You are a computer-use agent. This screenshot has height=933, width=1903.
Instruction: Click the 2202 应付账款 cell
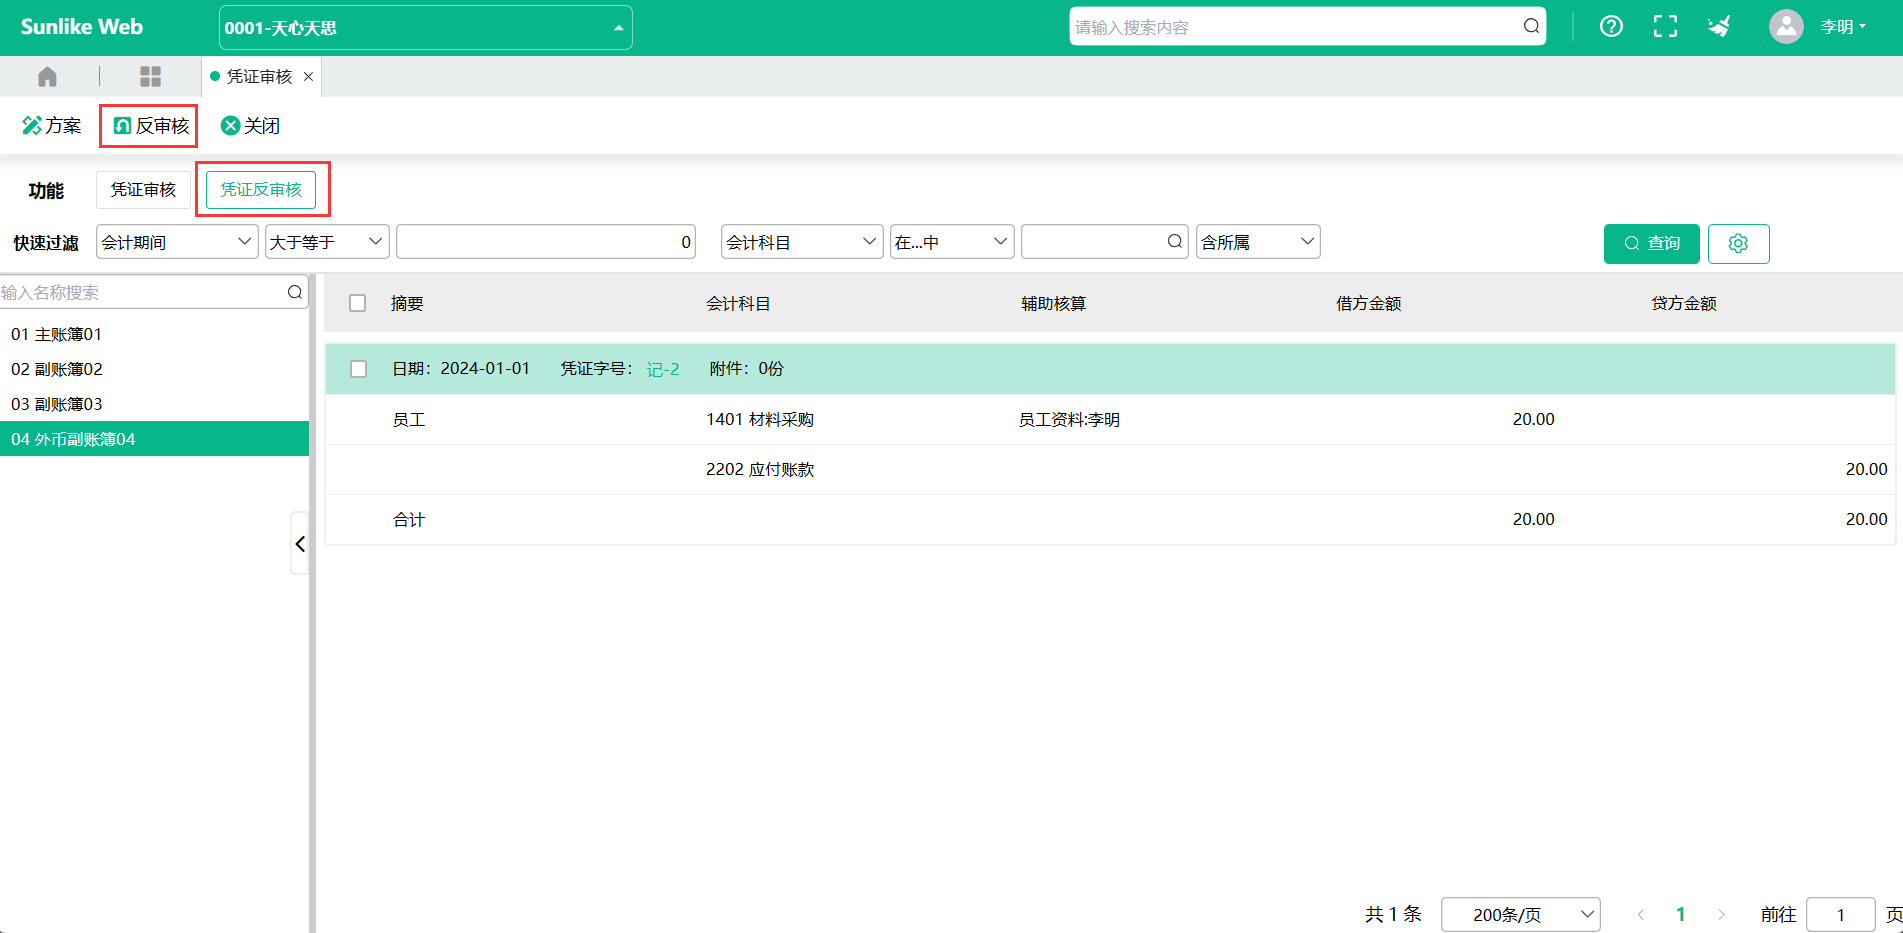point(760,469)
